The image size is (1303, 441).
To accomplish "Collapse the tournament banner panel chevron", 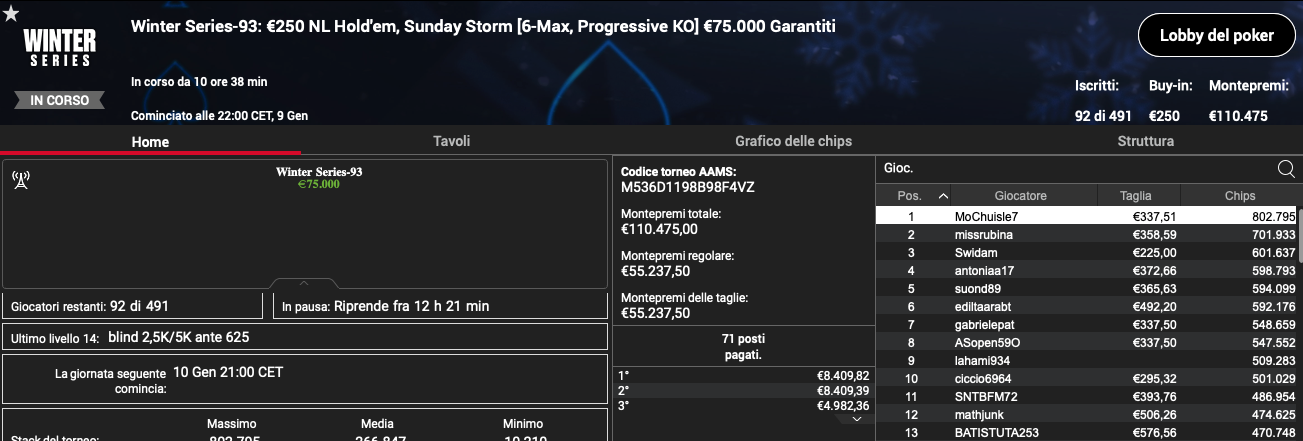I will (304, 283).
